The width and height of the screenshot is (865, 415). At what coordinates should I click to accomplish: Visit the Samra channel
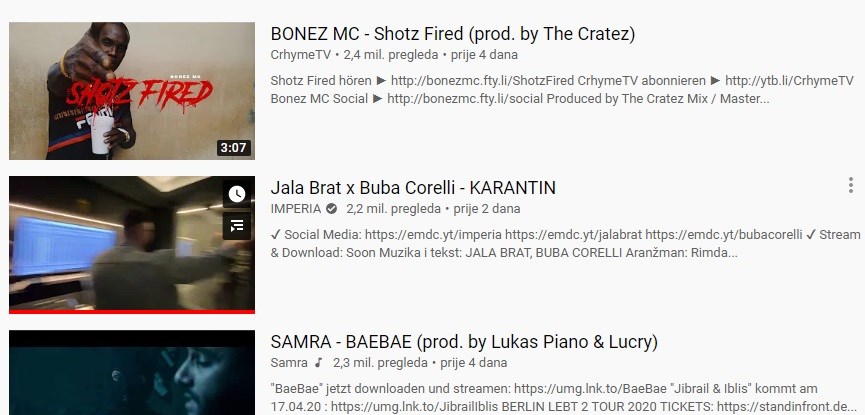pos(289,363)
